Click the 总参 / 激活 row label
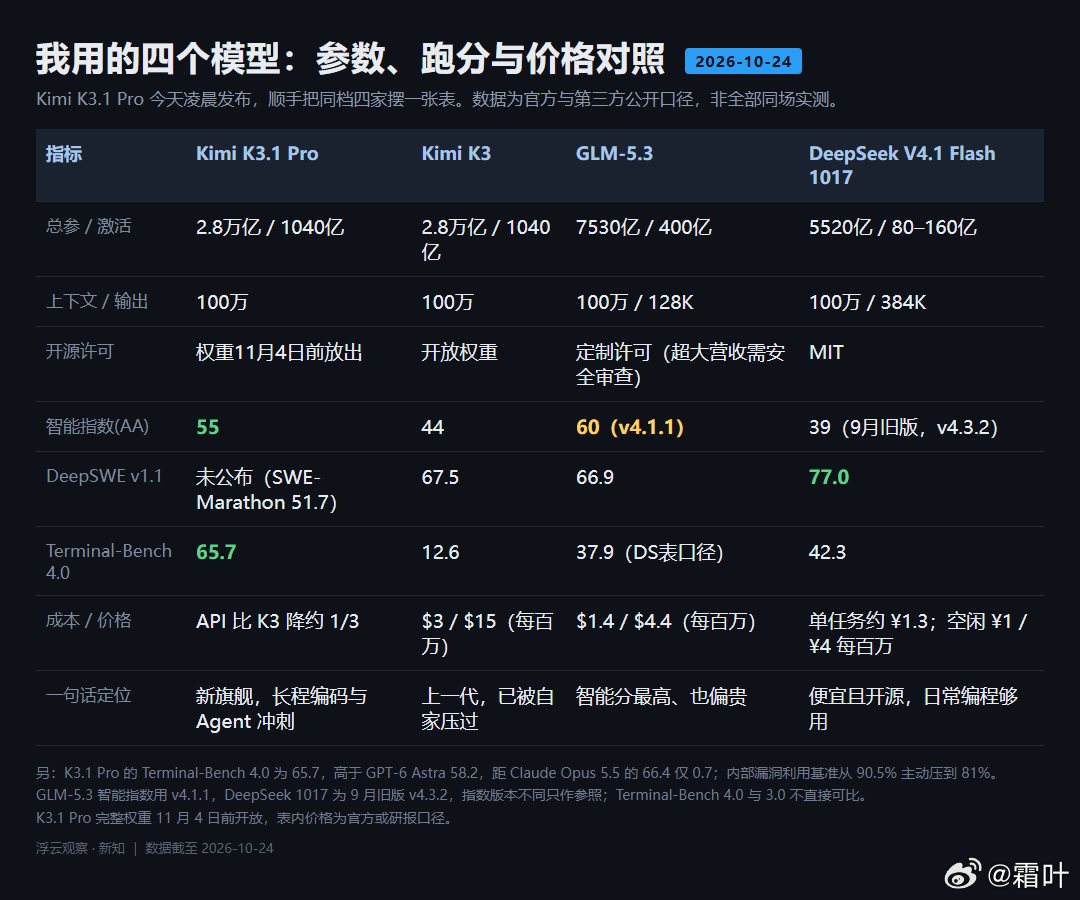 click(x=88, y=226)
